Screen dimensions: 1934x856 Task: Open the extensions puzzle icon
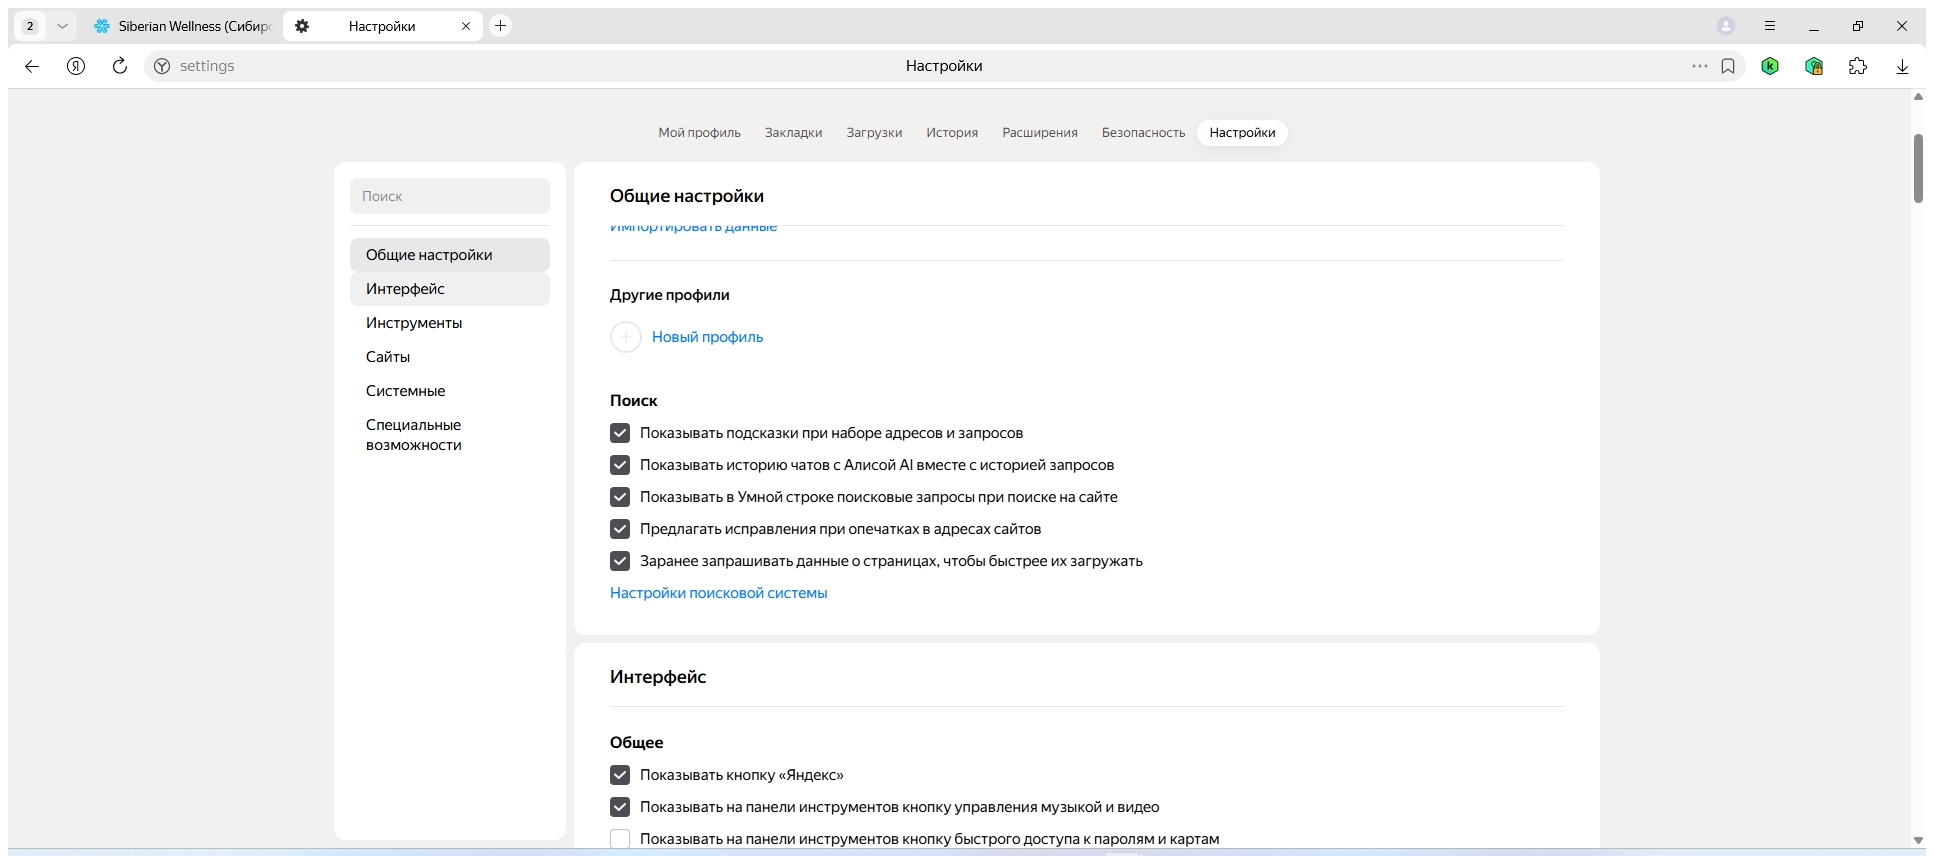tap(1858, 66)
